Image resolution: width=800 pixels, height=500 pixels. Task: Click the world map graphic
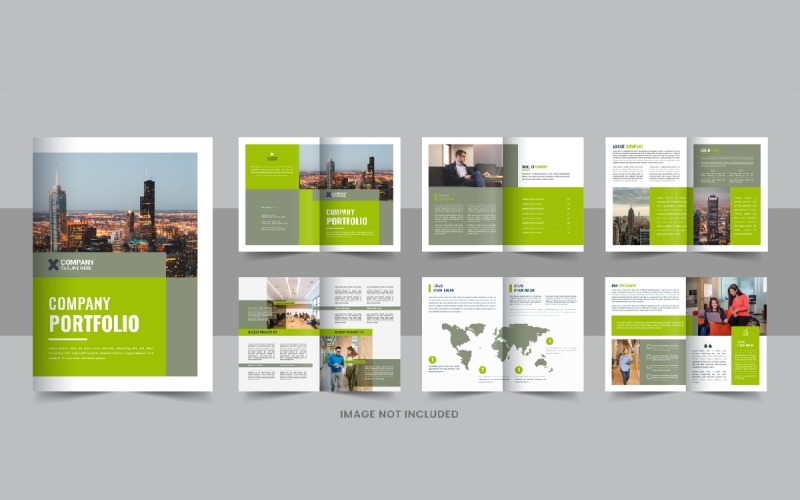coord(497,346)
